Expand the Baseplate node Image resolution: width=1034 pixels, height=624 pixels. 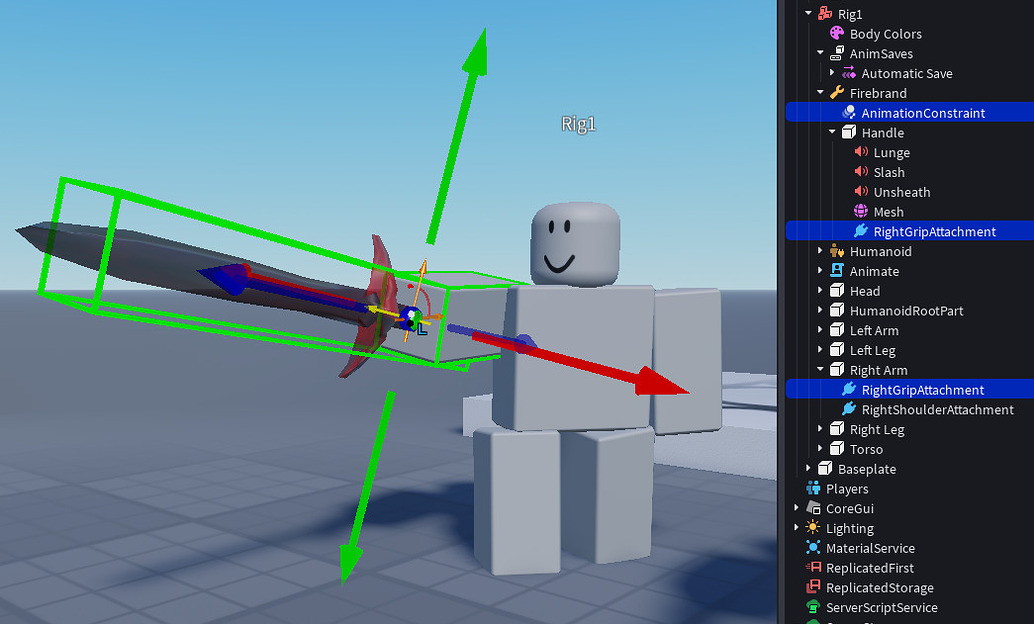click(x=808, y=468)
